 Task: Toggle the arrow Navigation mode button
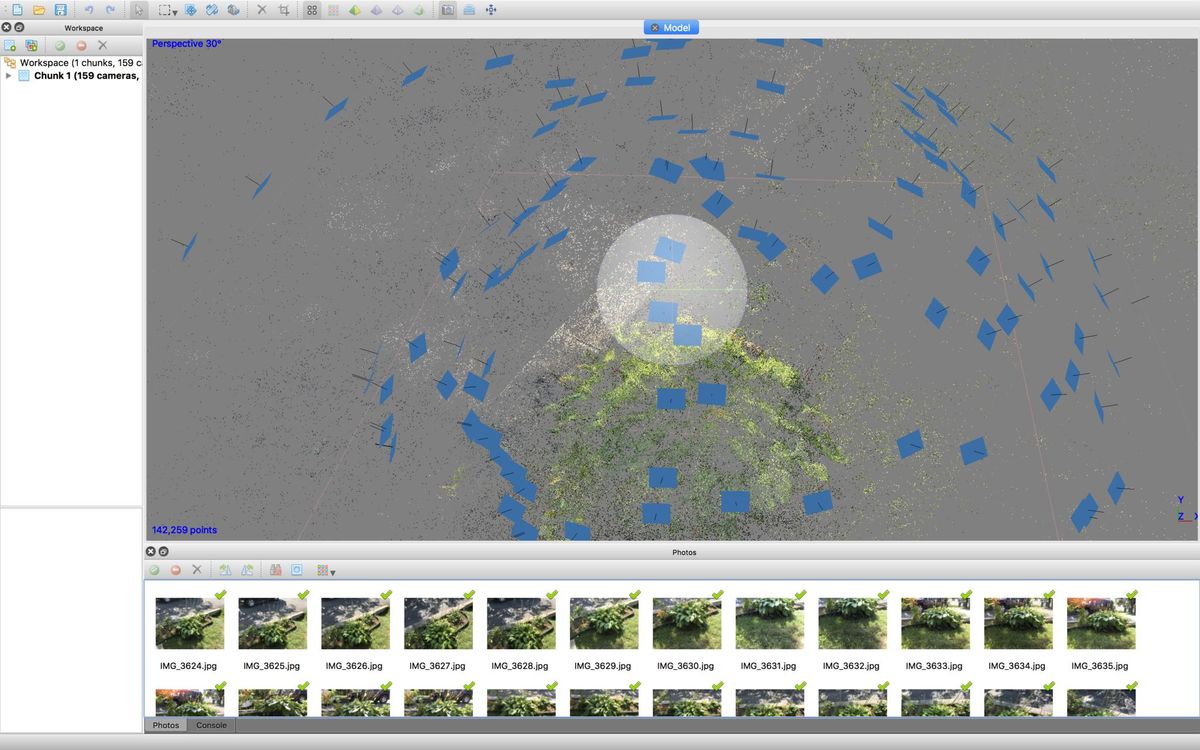click(138, 10)
